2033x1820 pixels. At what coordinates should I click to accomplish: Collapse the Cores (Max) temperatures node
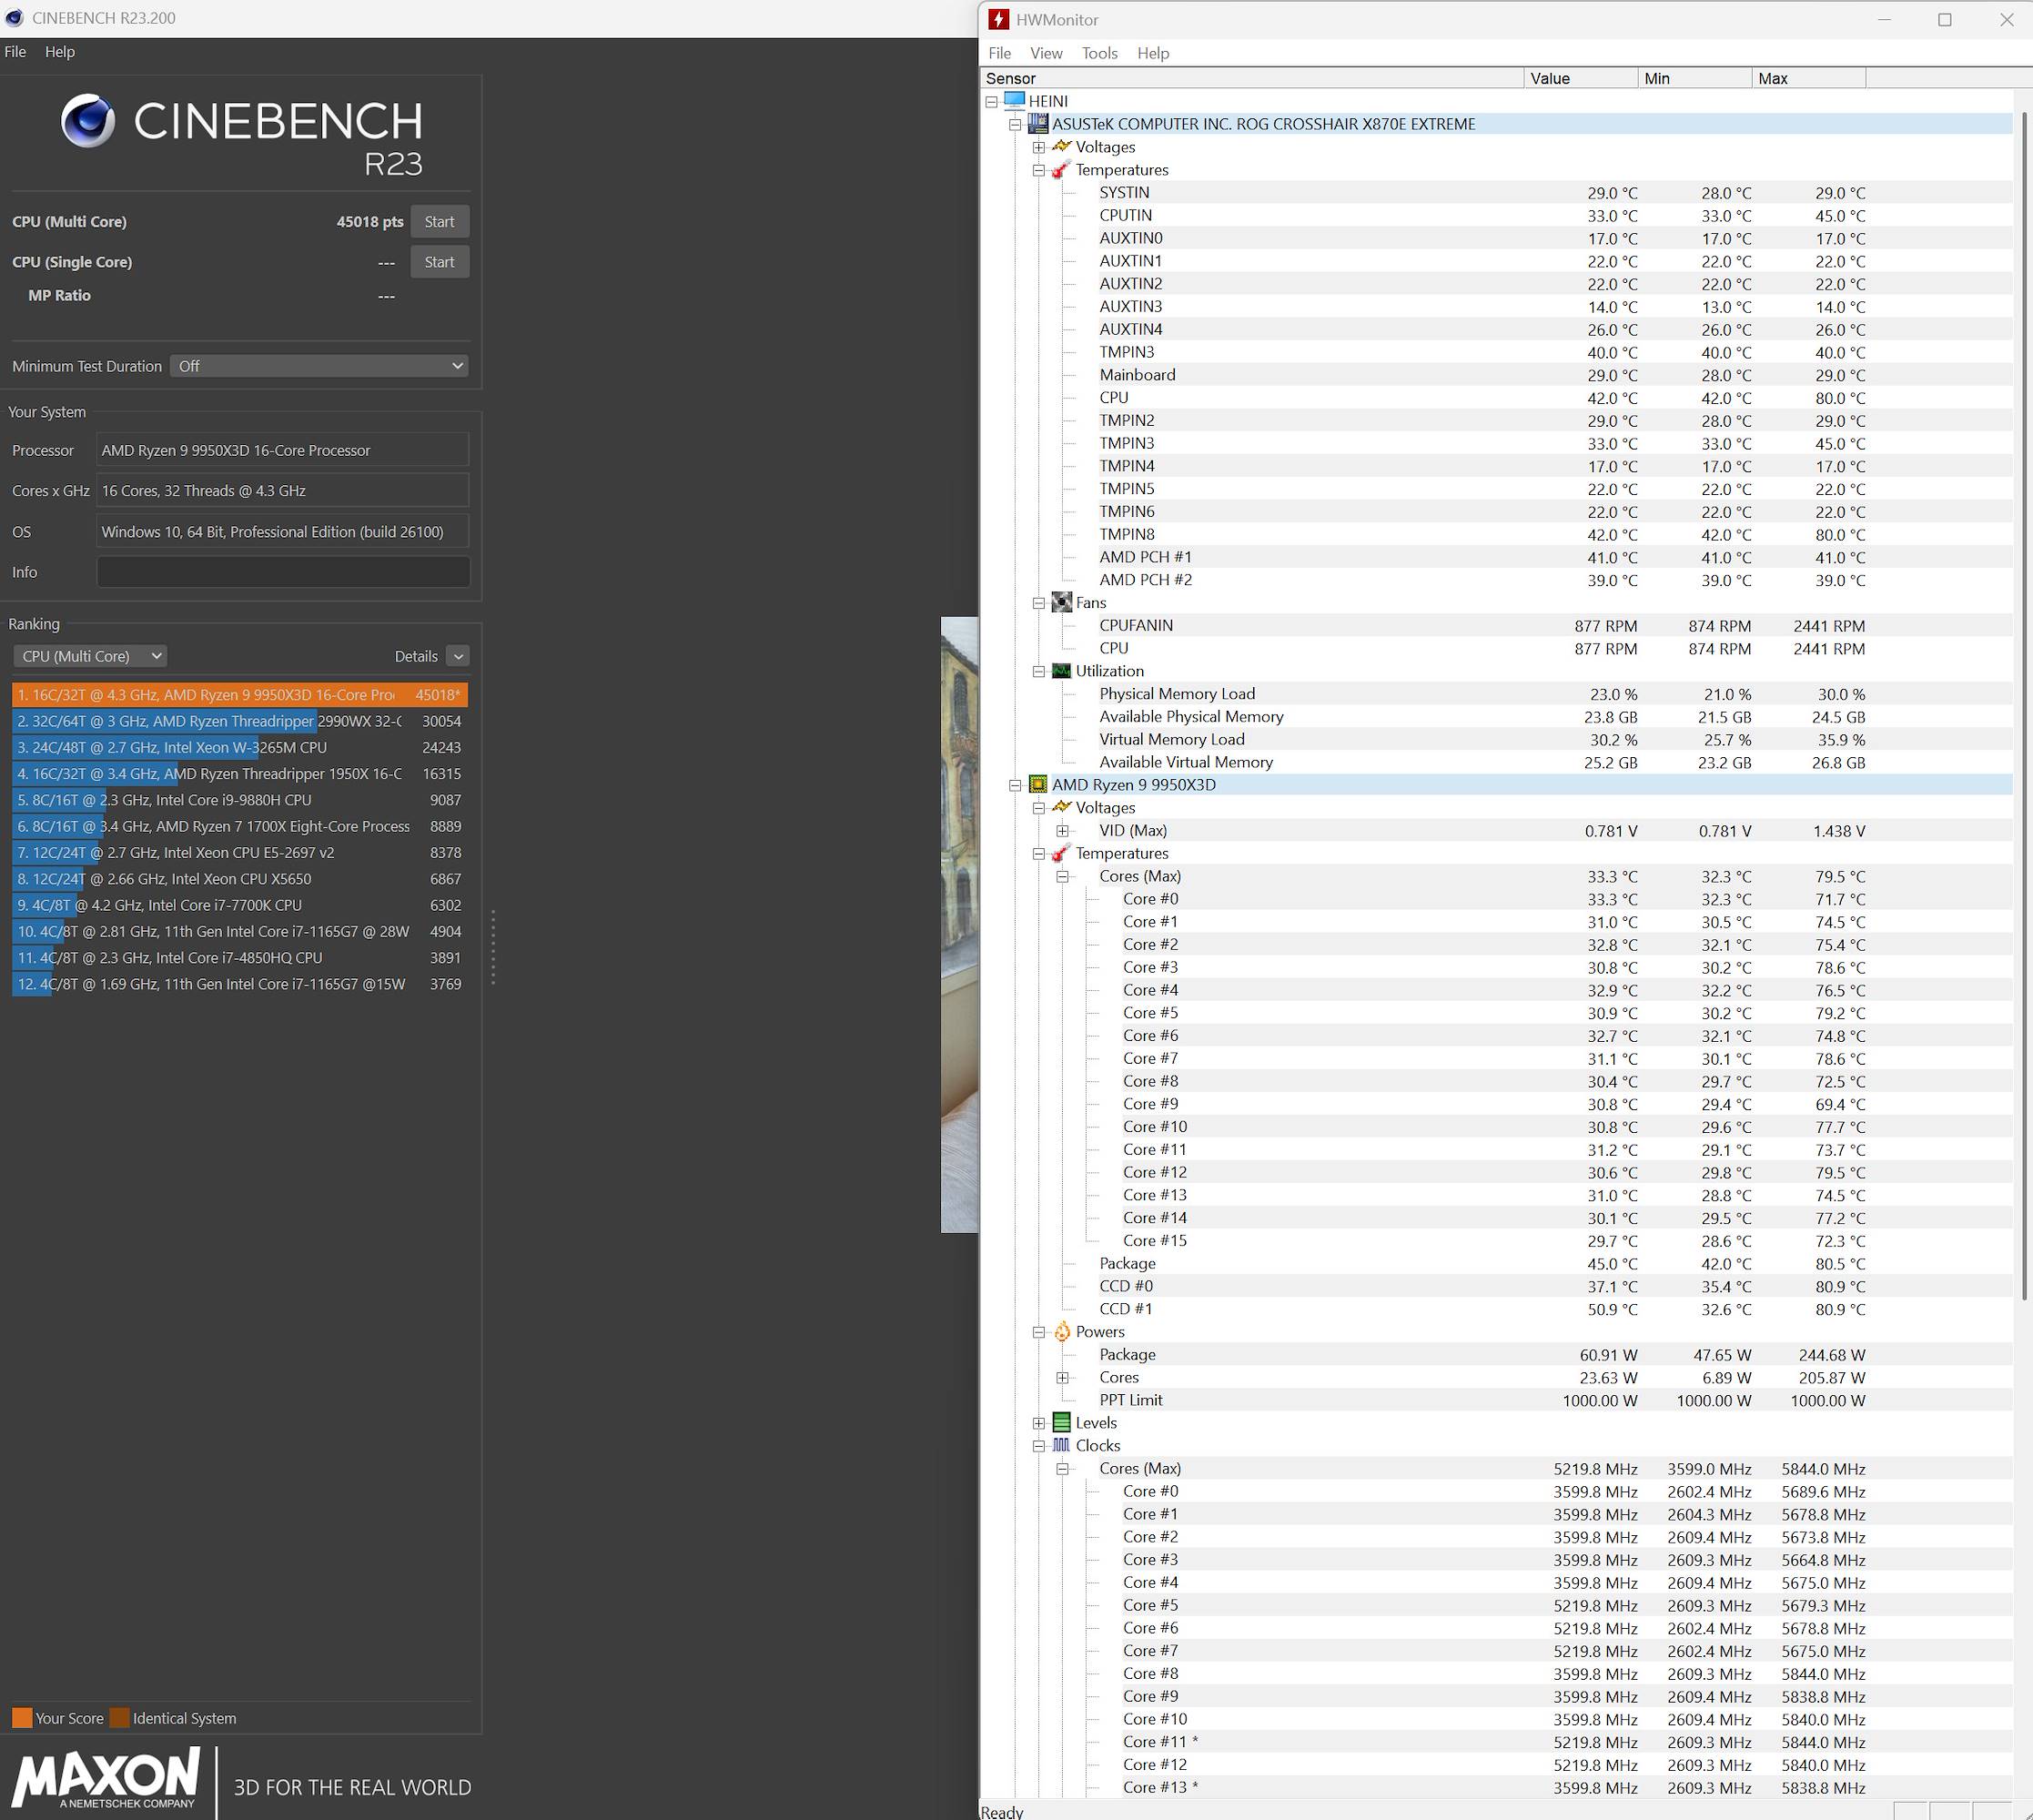pyautogui.click(x=1063, y=877)
